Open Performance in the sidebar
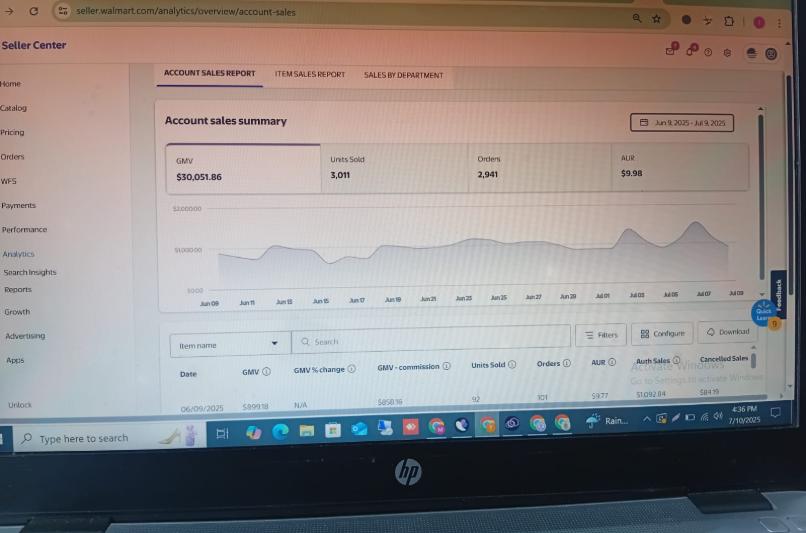806x533 pixels. [x=24, y=229]
